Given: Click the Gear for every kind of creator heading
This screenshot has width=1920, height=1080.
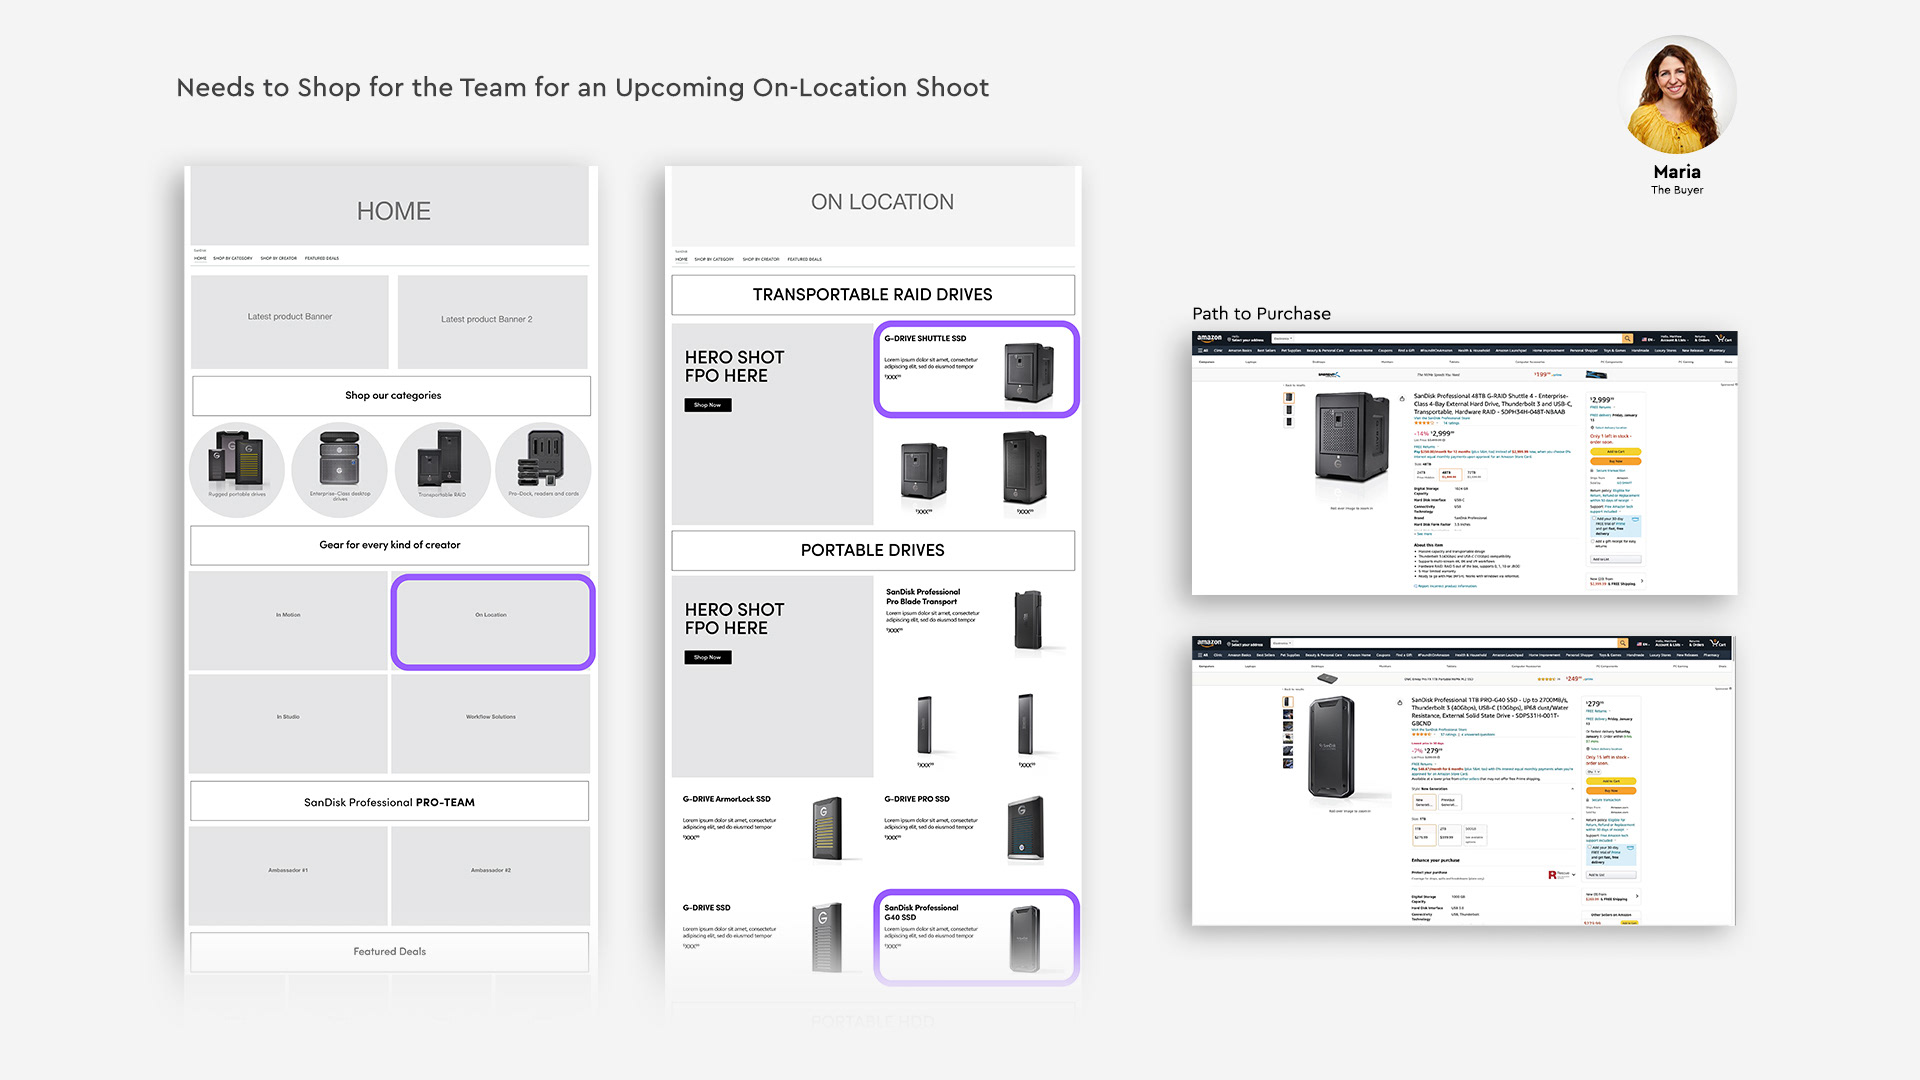Looking at the screenshot, I should pyautogui.click(x=390, y=545).
